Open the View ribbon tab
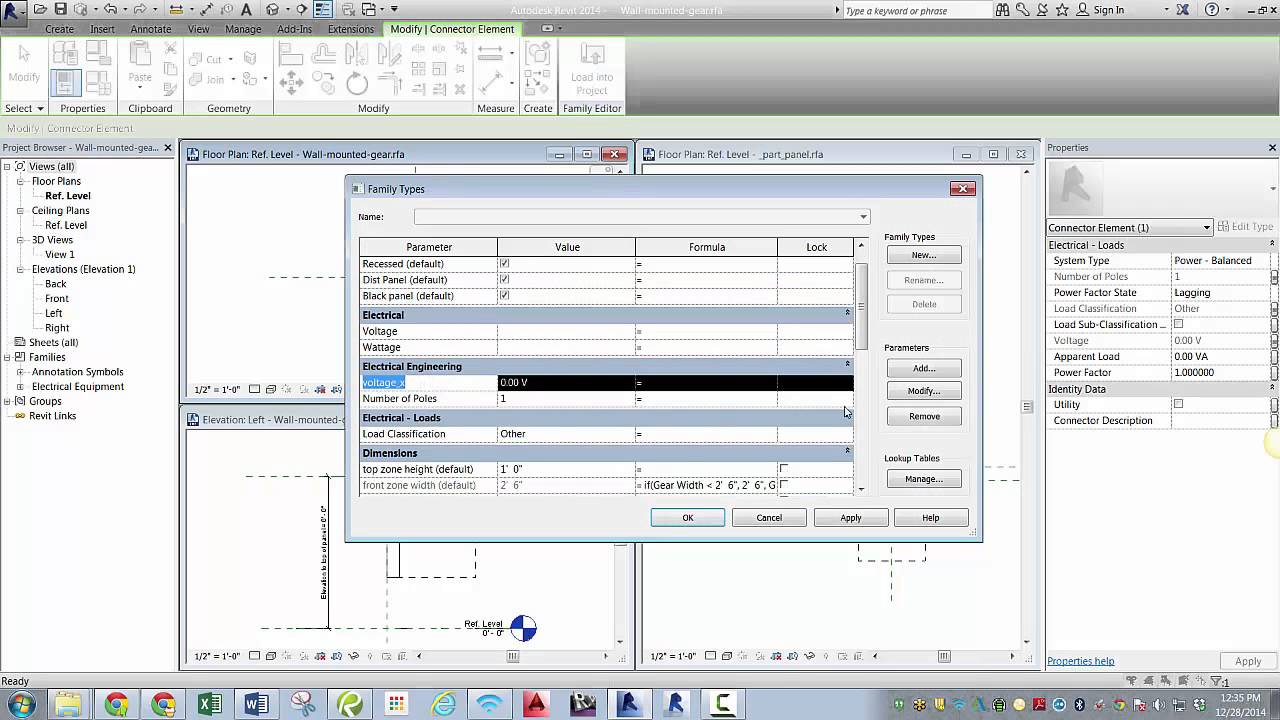The width and height of the screenshot is (1280, 720). [198, 29]
